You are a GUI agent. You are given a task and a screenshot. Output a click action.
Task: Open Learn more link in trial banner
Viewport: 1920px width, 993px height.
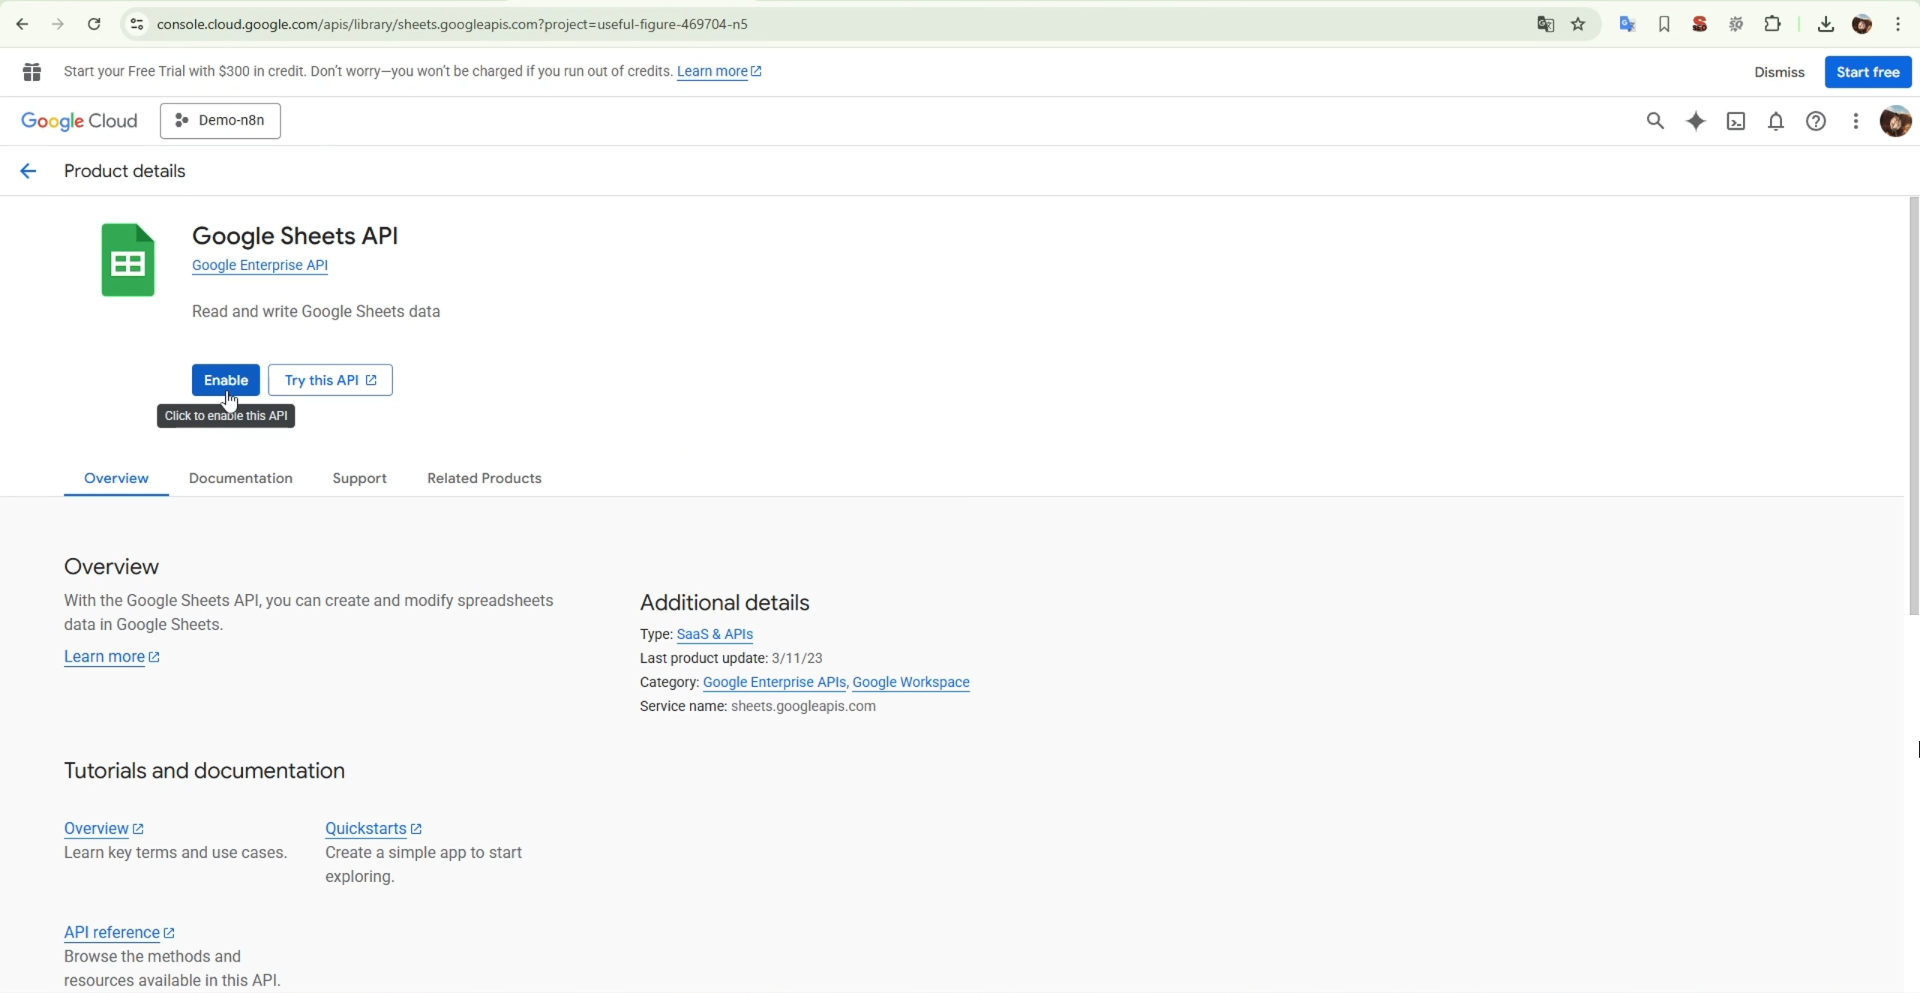(719, 72)
